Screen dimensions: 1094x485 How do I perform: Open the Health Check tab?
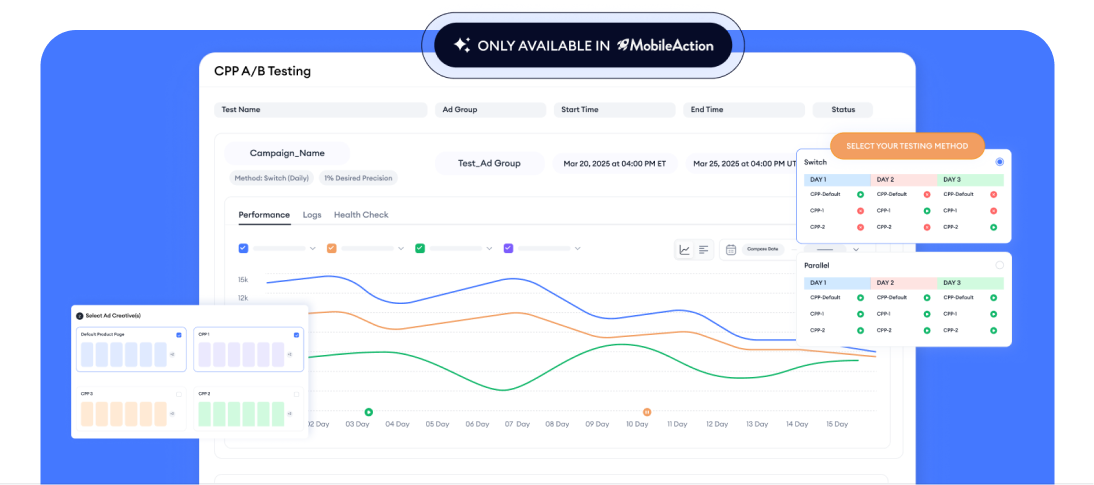coord(361,215)
